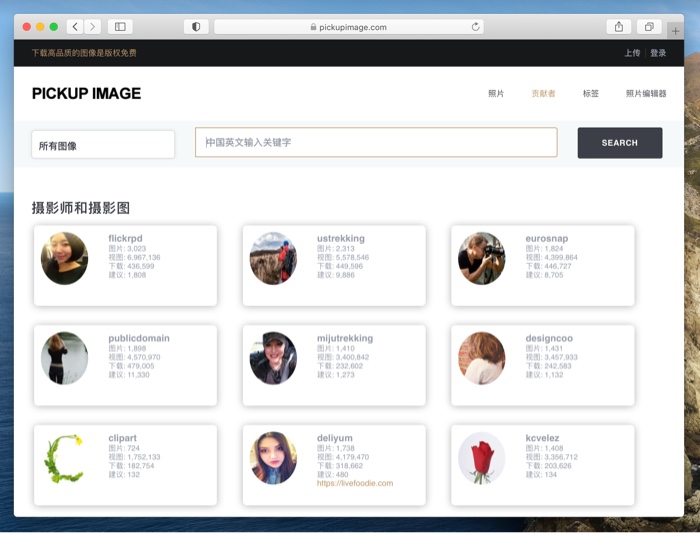Reload the pickupimage.com page
The height and width of the screenshot is (533, 700).
point(475,27)
